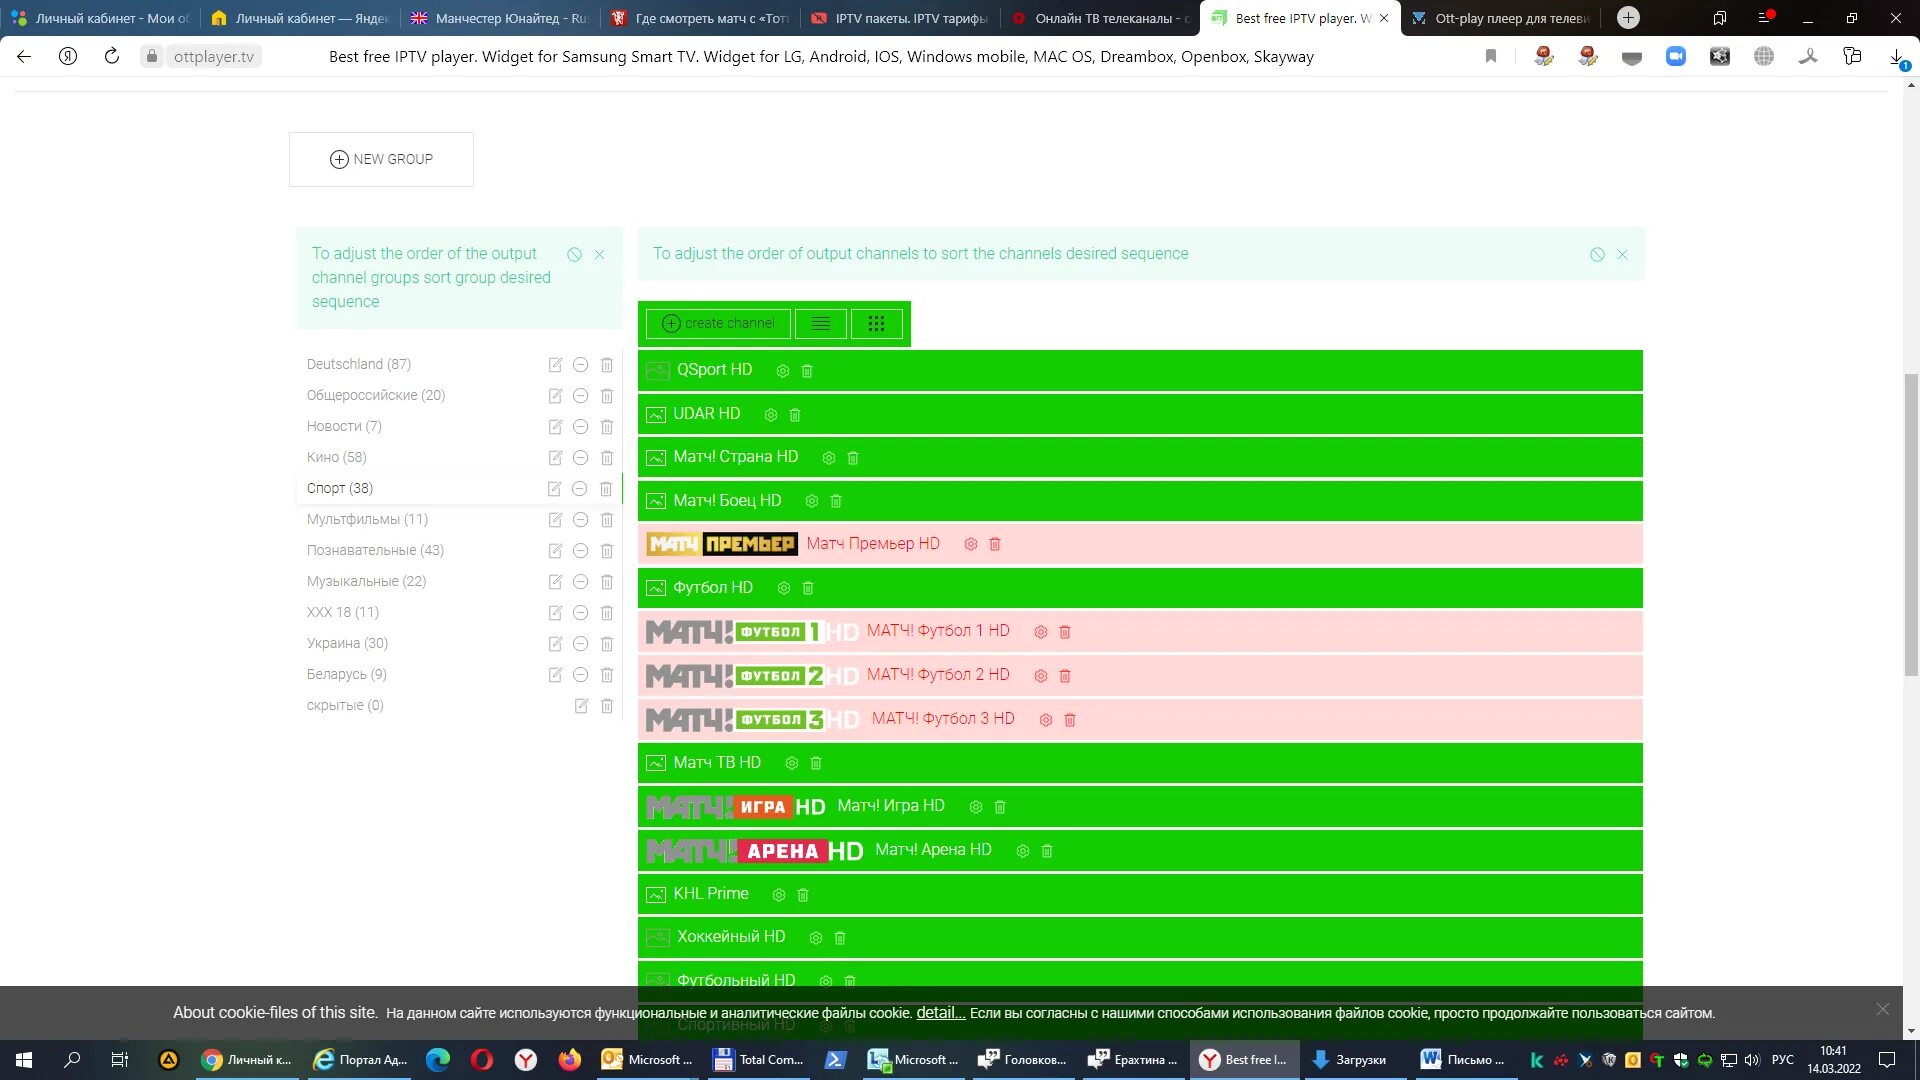
Task: Create a NEW GROUP
Action: tap(381, 160)
